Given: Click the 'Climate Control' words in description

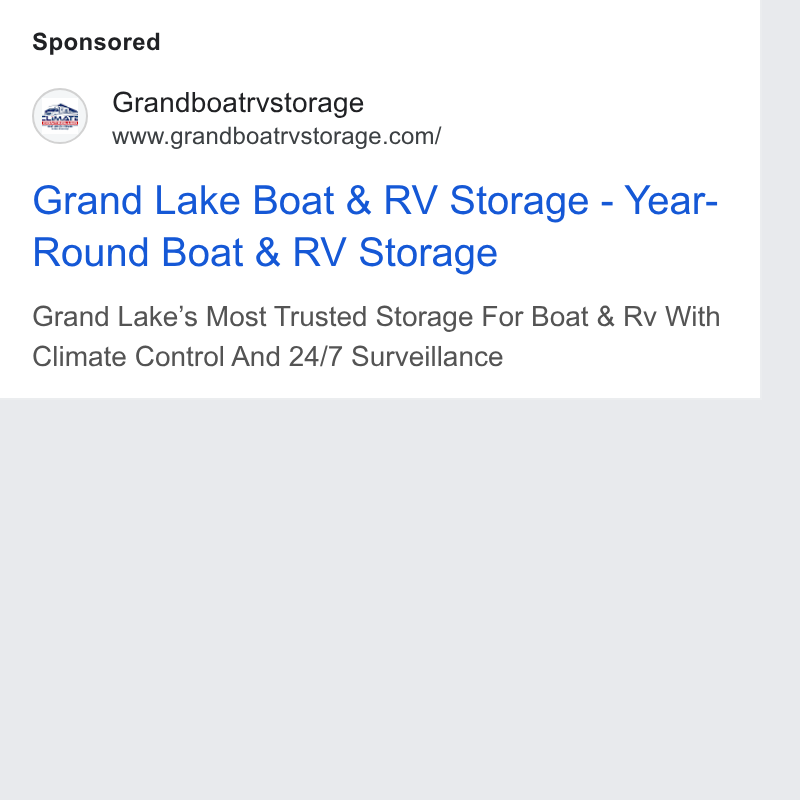Looking at the screenshot, I should coord(129,356).
